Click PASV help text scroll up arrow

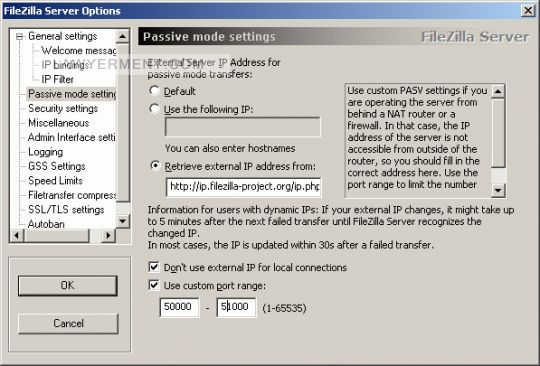(498, 91)
